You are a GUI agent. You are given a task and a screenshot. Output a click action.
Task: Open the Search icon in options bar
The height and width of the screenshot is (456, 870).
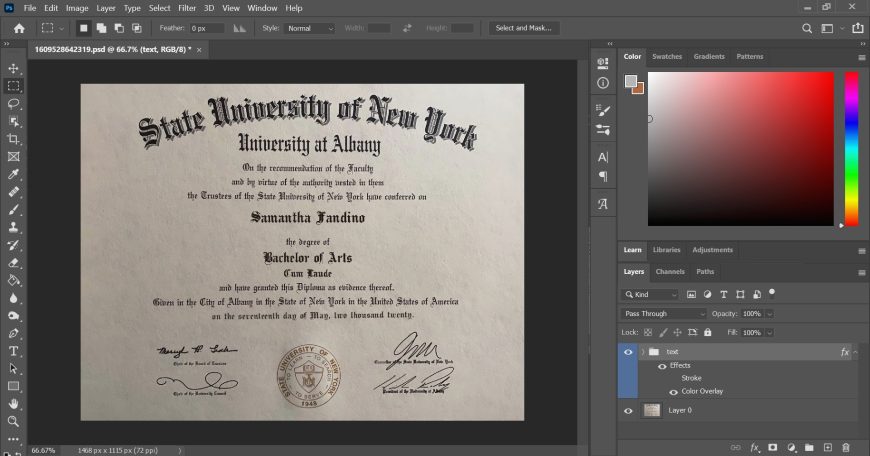807,28
